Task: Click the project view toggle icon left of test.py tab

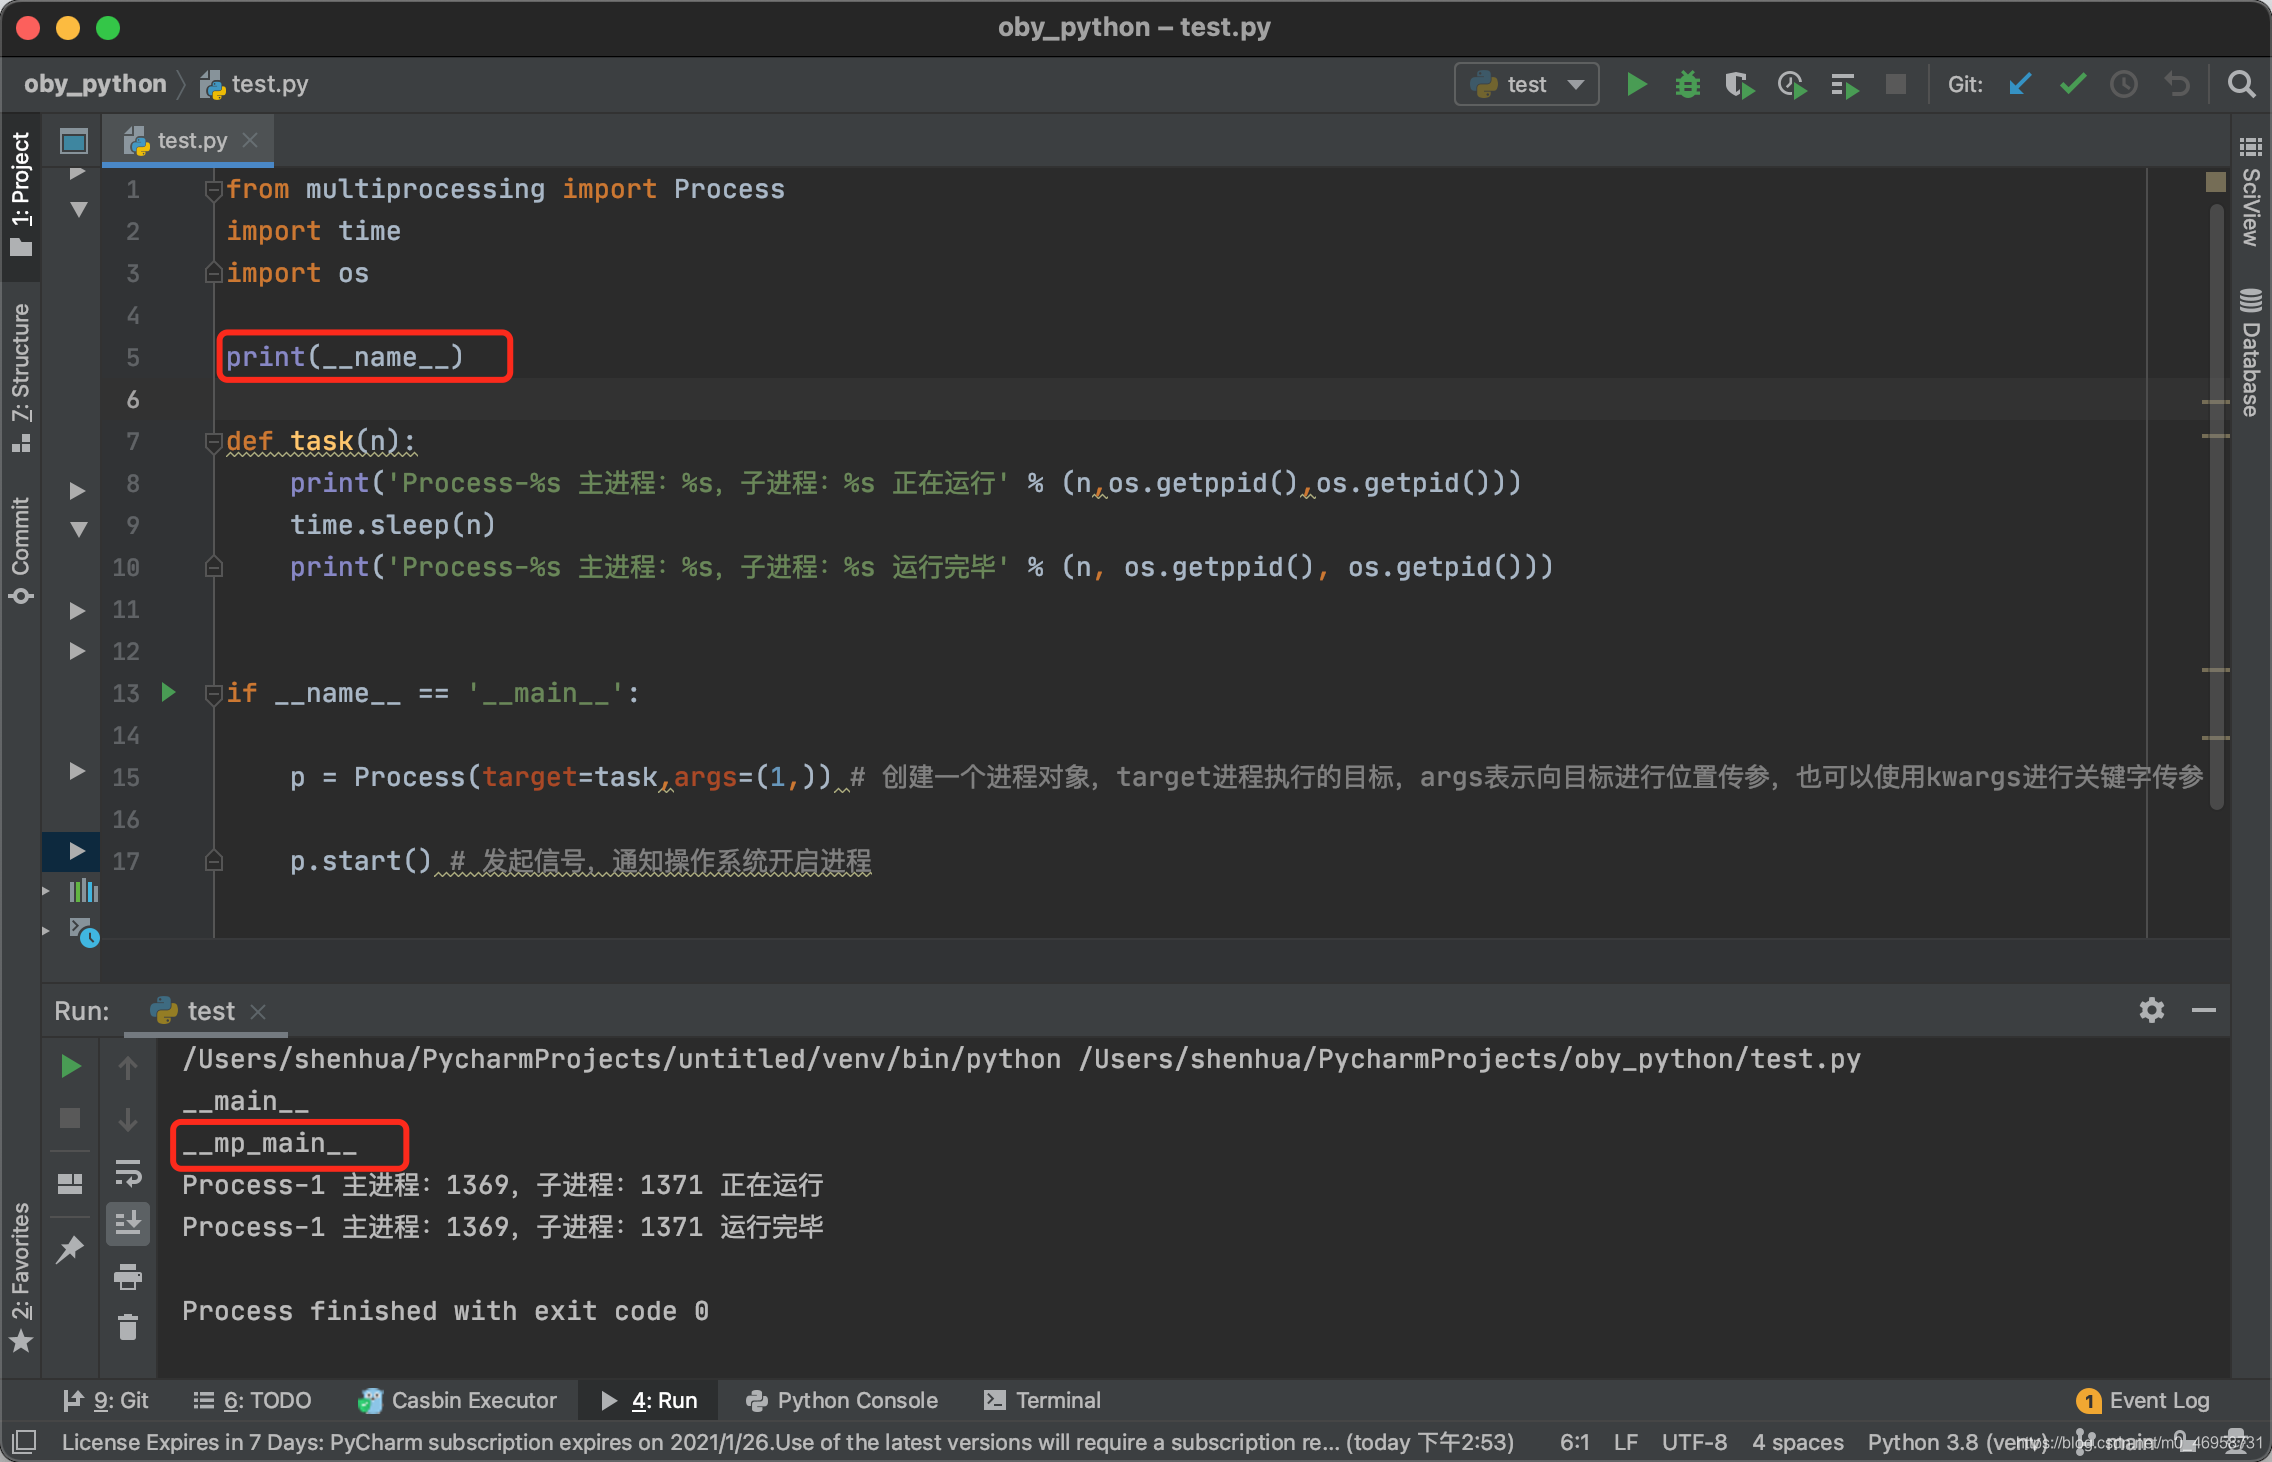Action: click(74, 141)
